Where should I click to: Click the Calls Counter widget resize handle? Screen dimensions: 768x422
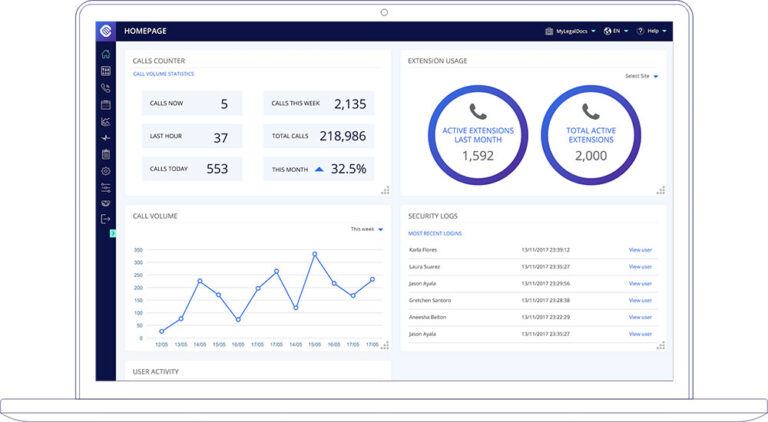point(385,190)
